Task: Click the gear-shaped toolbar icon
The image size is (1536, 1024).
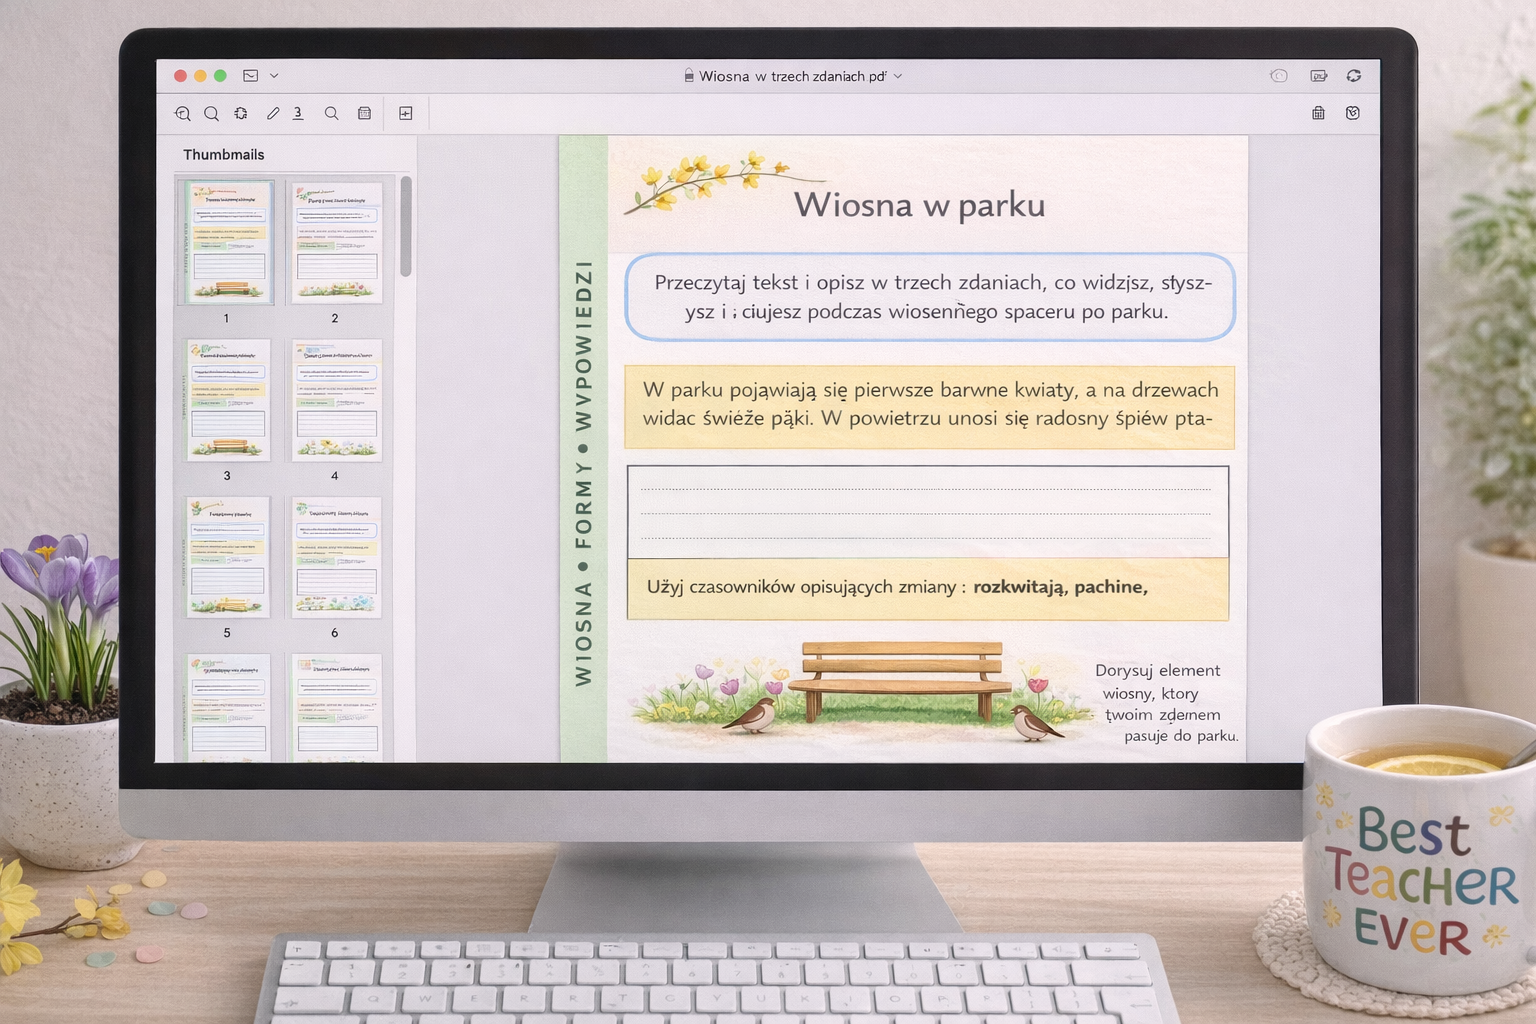Action: (241, 114)
